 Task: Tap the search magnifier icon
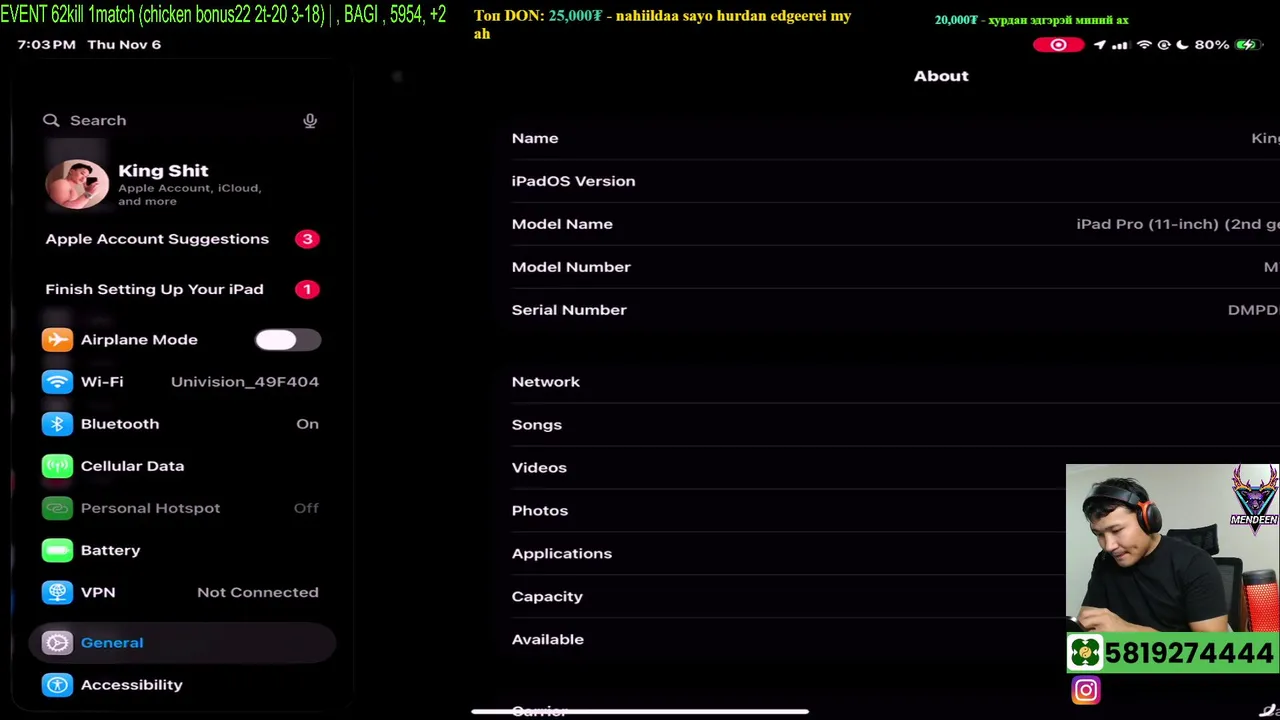(x=51, y=120)
